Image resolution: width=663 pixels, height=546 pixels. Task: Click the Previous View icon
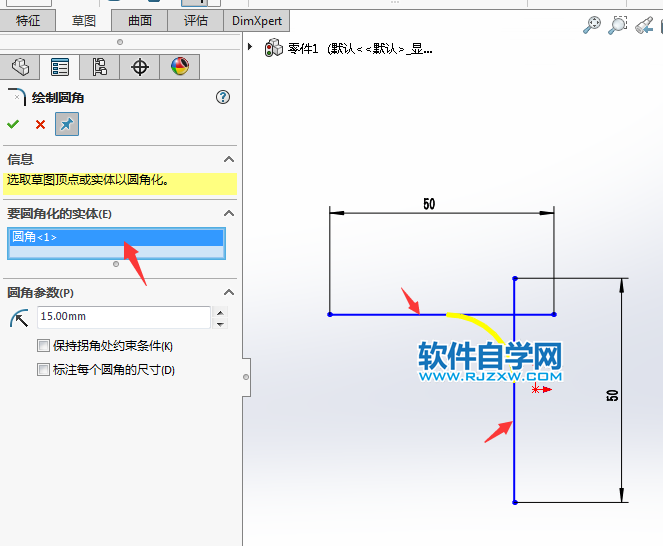(x=644, y=25)
